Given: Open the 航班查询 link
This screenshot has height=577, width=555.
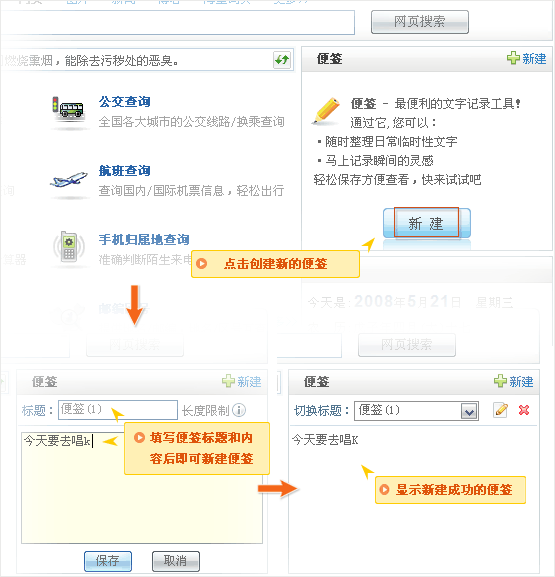Looking at the screenshot, I should click(124, 170).
